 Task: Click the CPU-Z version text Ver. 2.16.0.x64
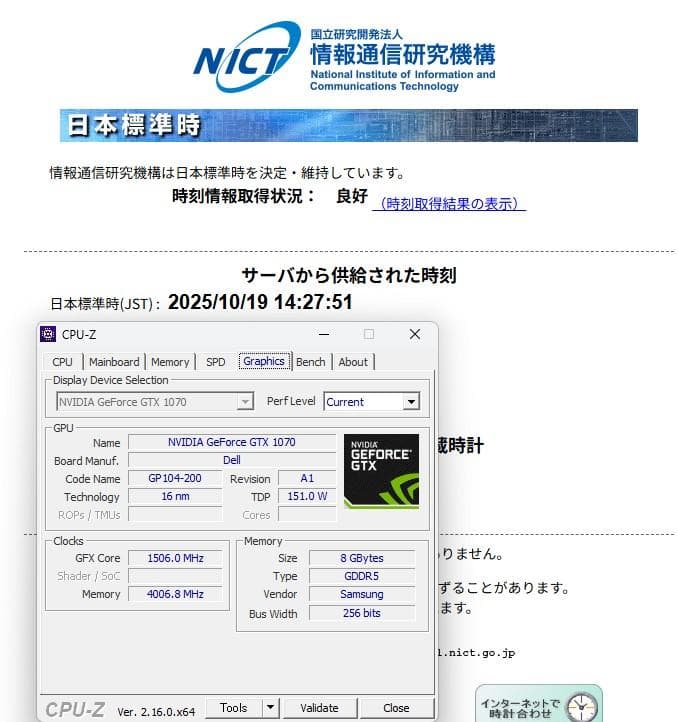pyautogui.click(x=156, y=712)
